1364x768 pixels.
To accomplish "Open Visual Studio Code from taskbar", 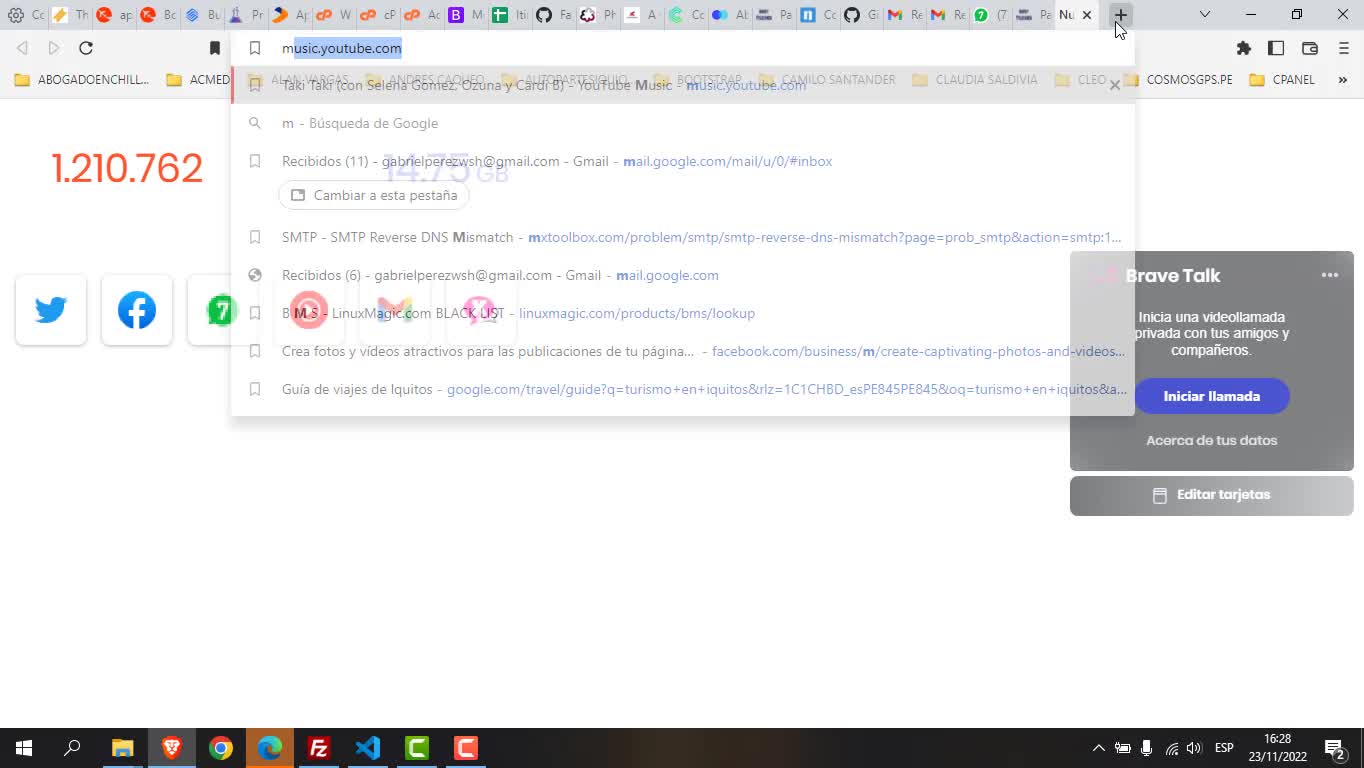I will (368, 748).
